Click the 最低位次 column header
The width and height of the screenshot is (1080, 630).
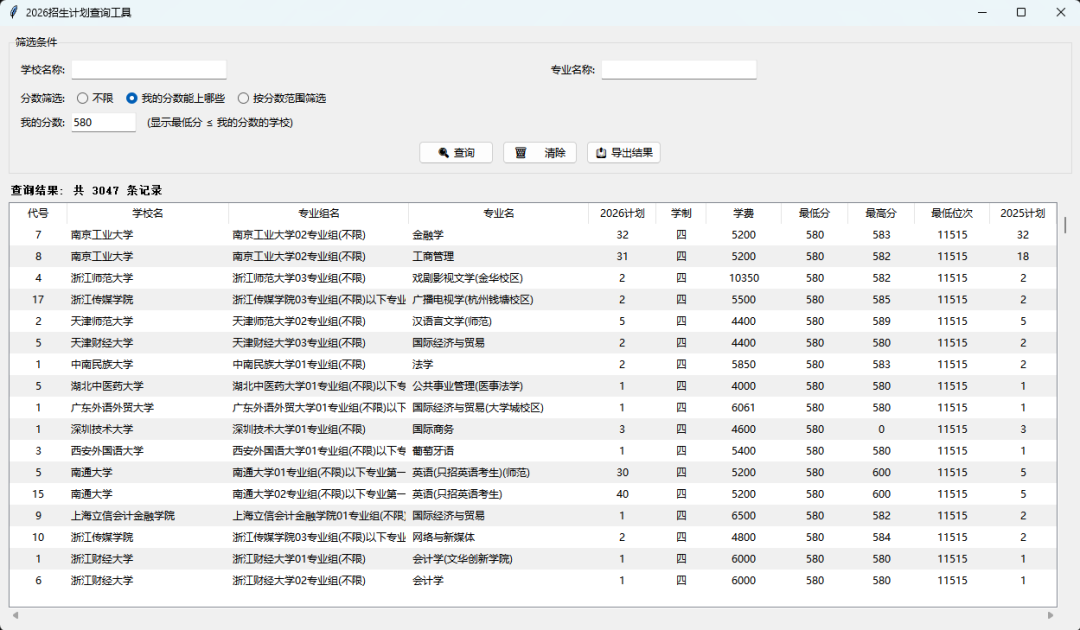click(x=952, y=213)
